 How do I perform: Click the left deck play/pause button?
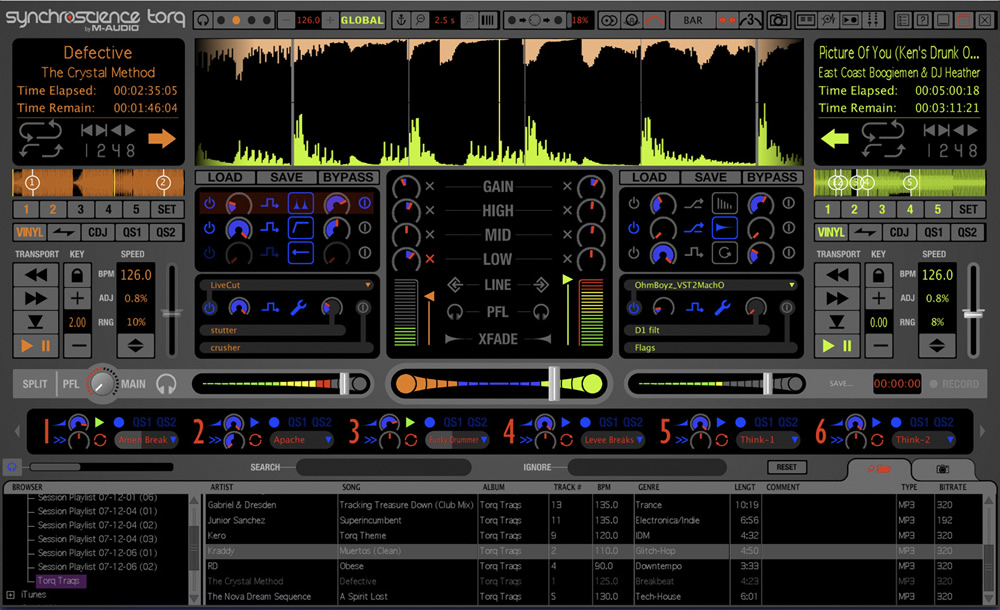pyautogui.click(x=36, y=346)
